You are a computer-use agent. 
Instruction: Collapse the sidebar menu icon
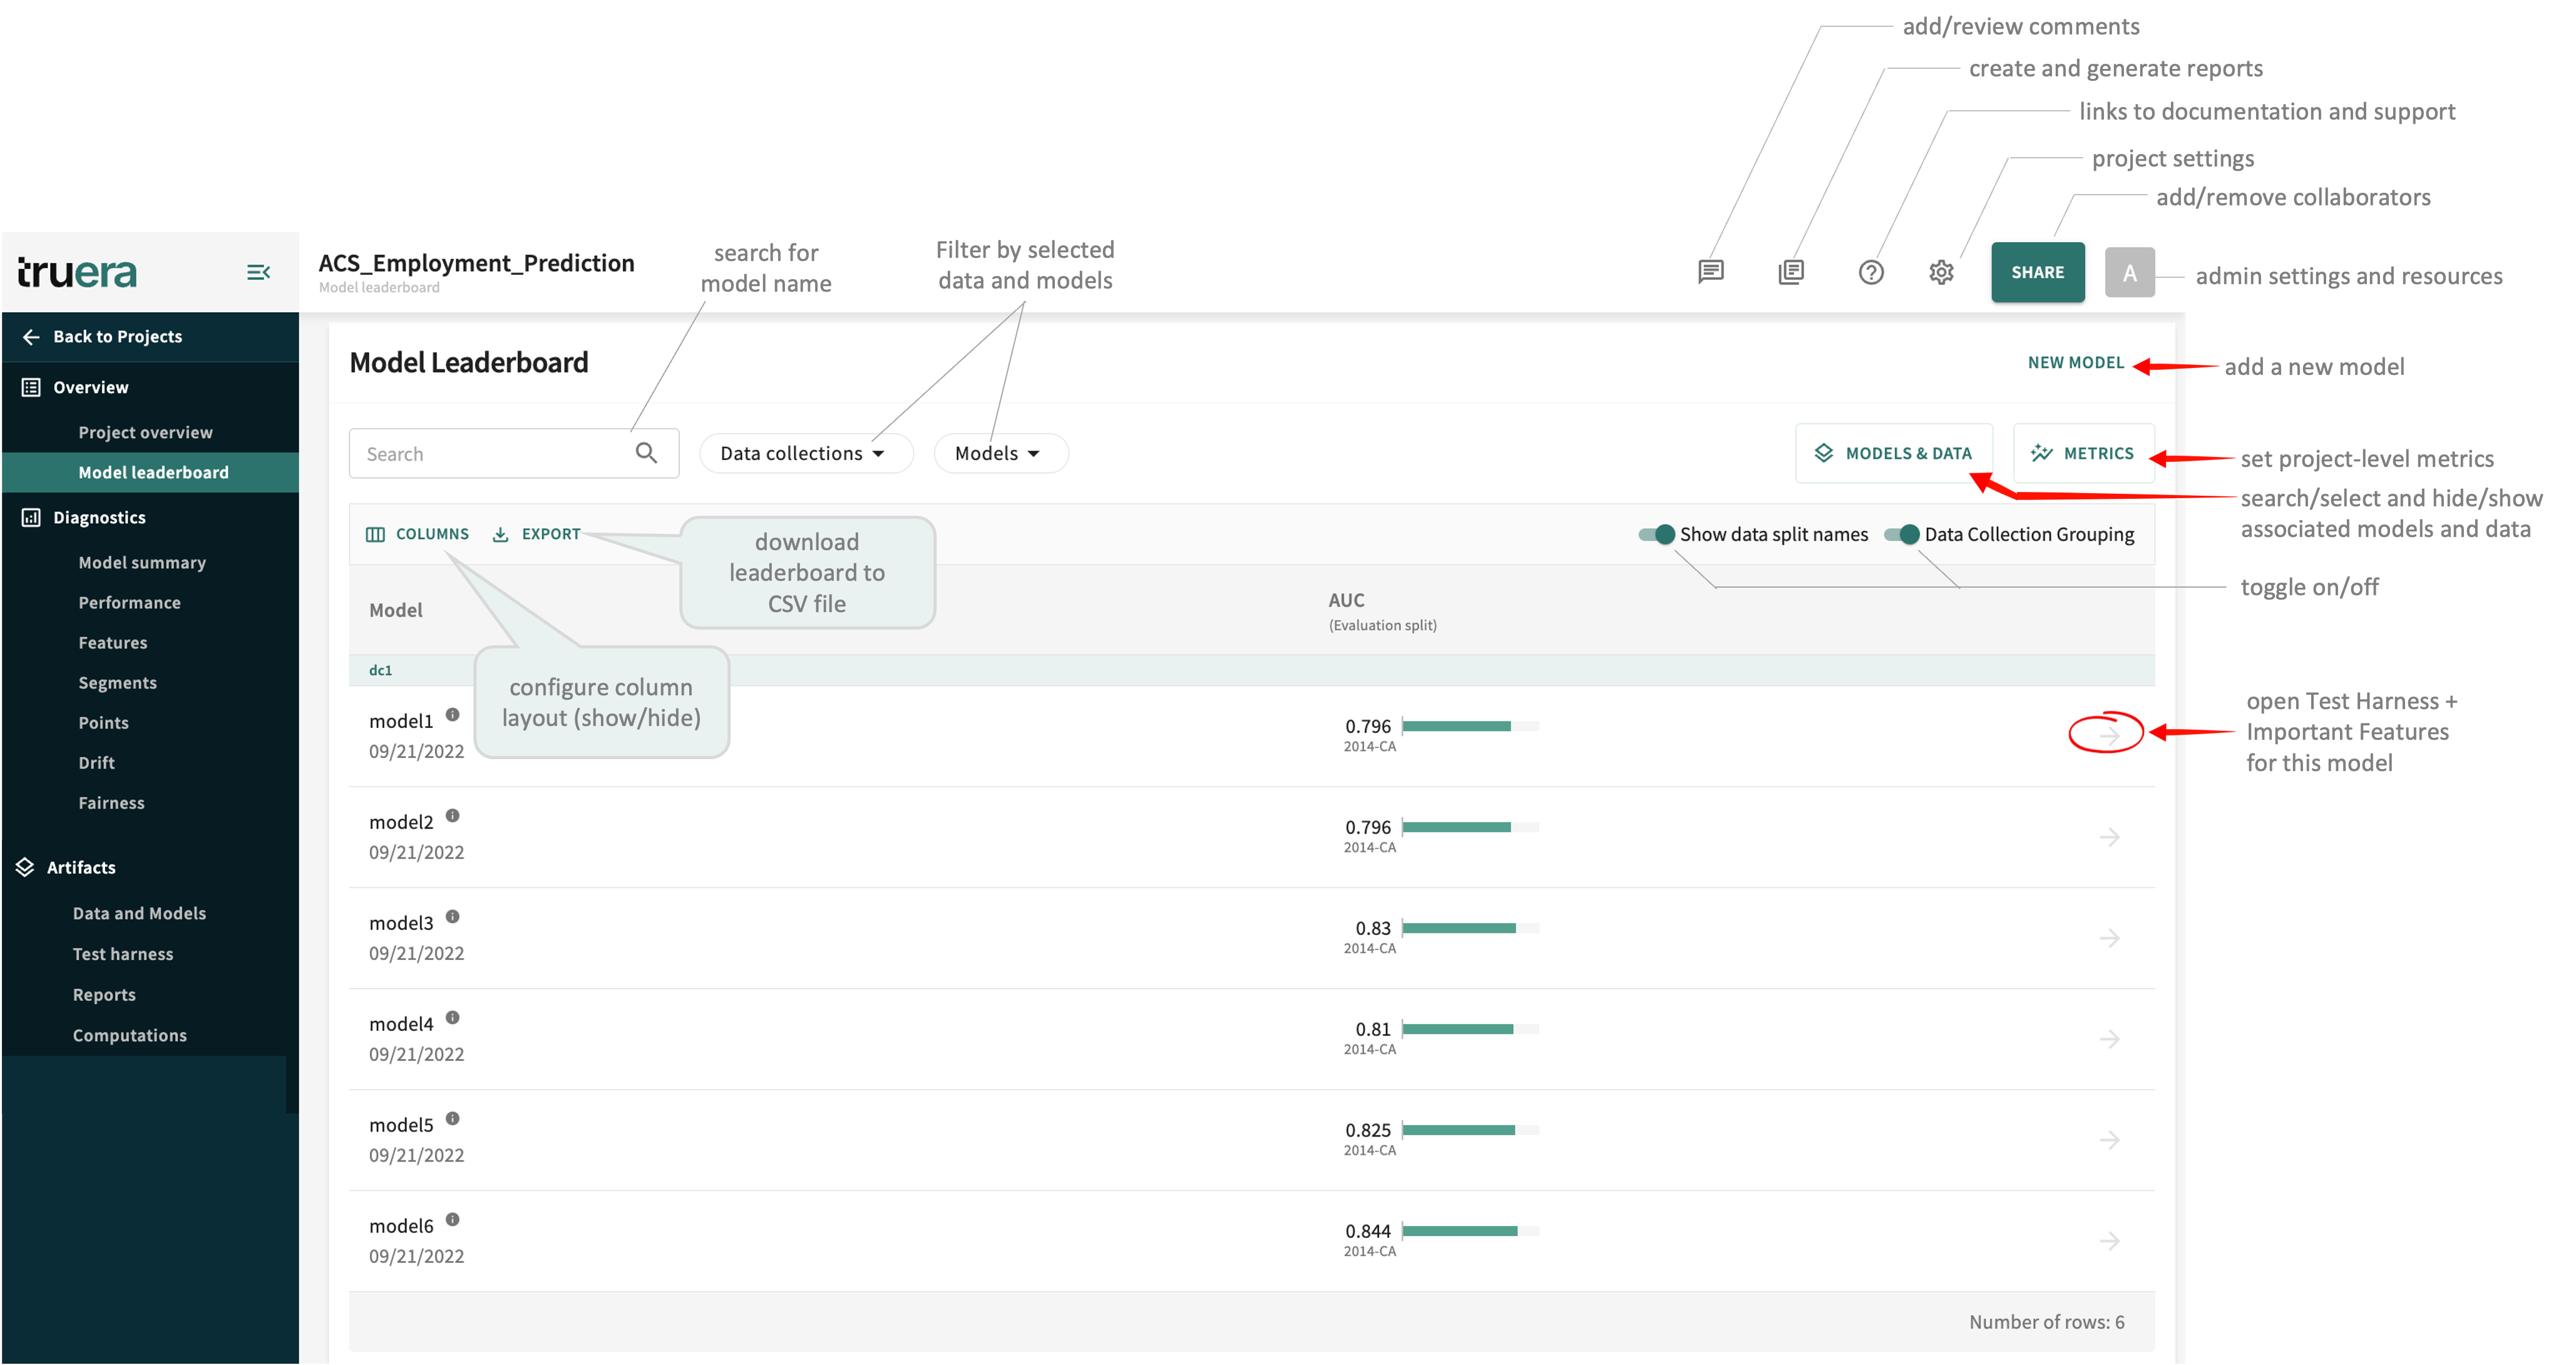(258, 272)
